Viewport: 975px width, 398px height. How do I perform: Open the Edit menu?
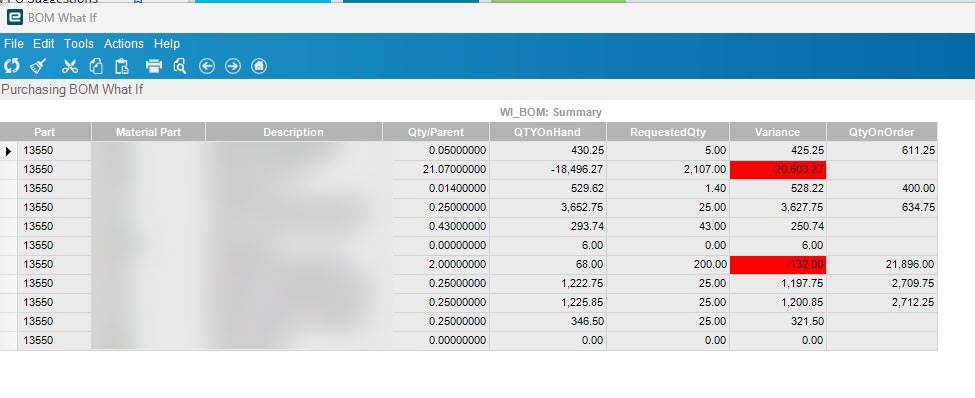click(44, 44)
